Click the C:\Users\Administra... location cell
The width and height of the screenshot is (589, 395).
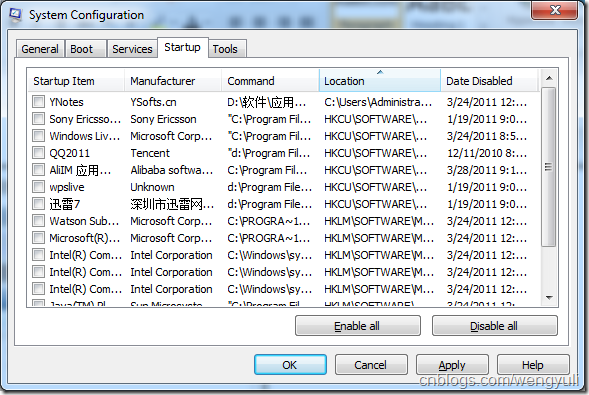[x=378, y=102]
